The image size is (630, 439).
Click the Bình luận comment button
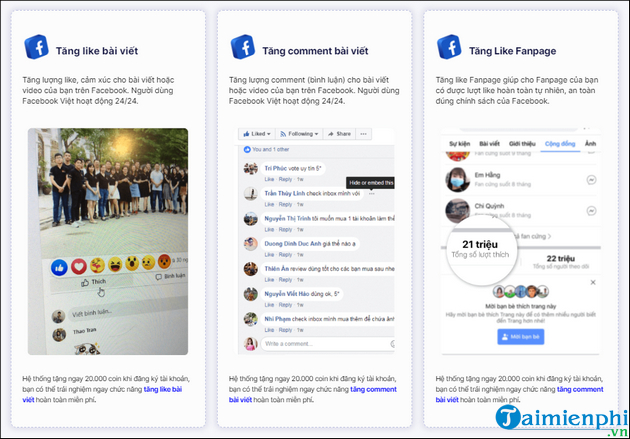click(170, 276)
